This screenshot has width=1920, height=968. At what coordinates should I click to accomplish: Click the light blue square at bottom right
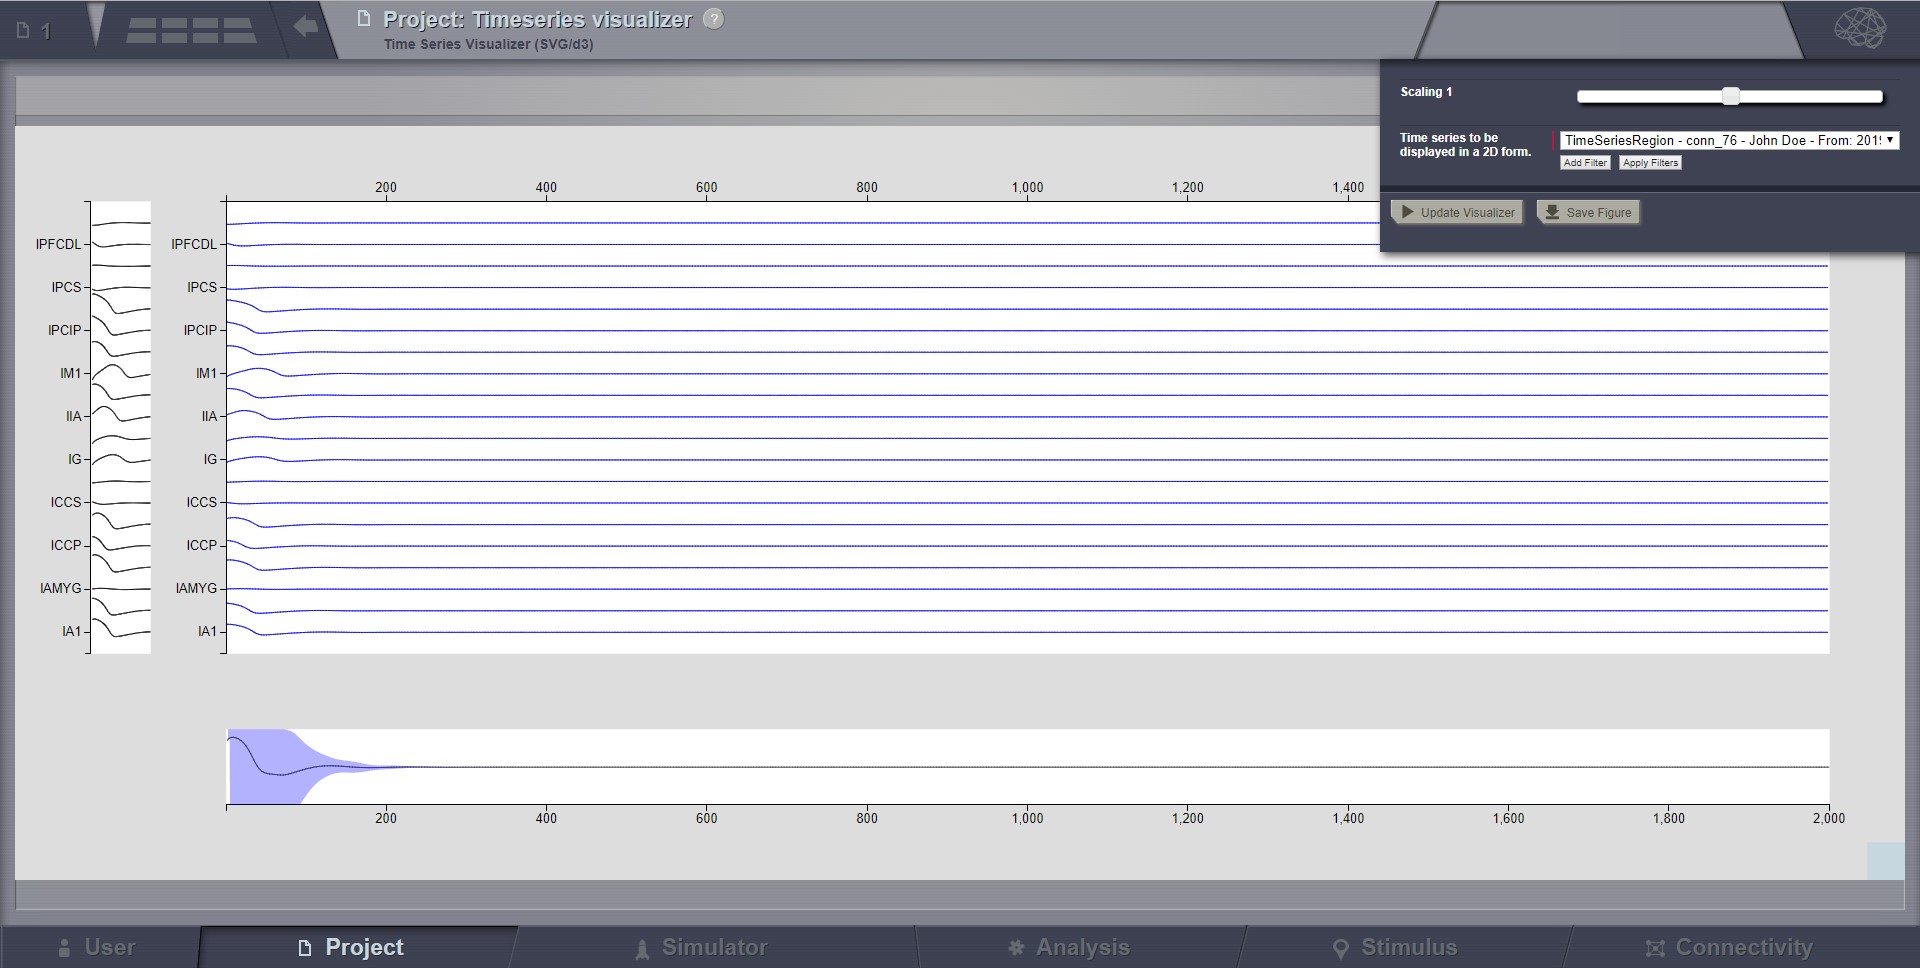click(x=1885, y=861)
